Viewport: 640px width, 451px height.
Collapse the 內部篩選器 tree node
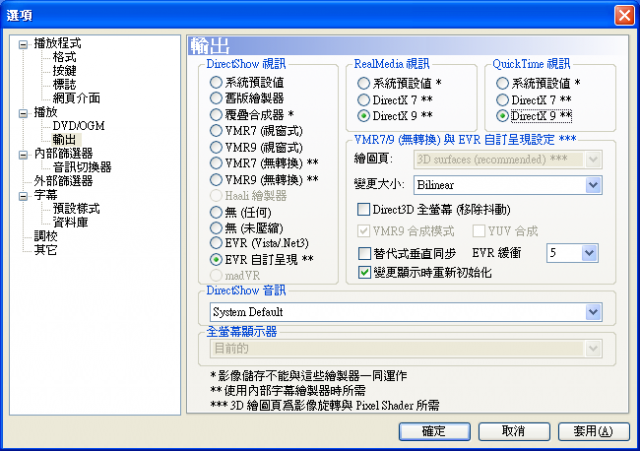coord(23,155)
